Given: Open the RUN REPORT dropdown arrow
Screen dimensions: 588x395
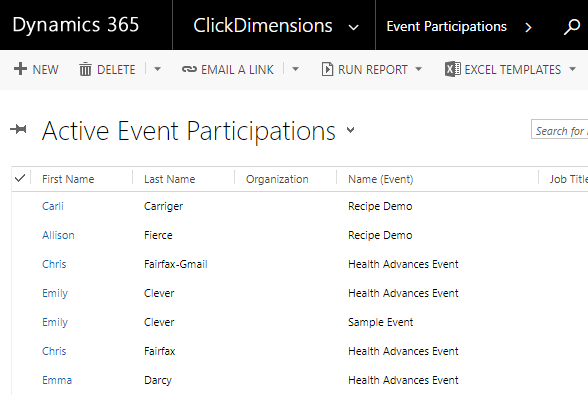Looking at the screenshot, I should click(418, 69).
